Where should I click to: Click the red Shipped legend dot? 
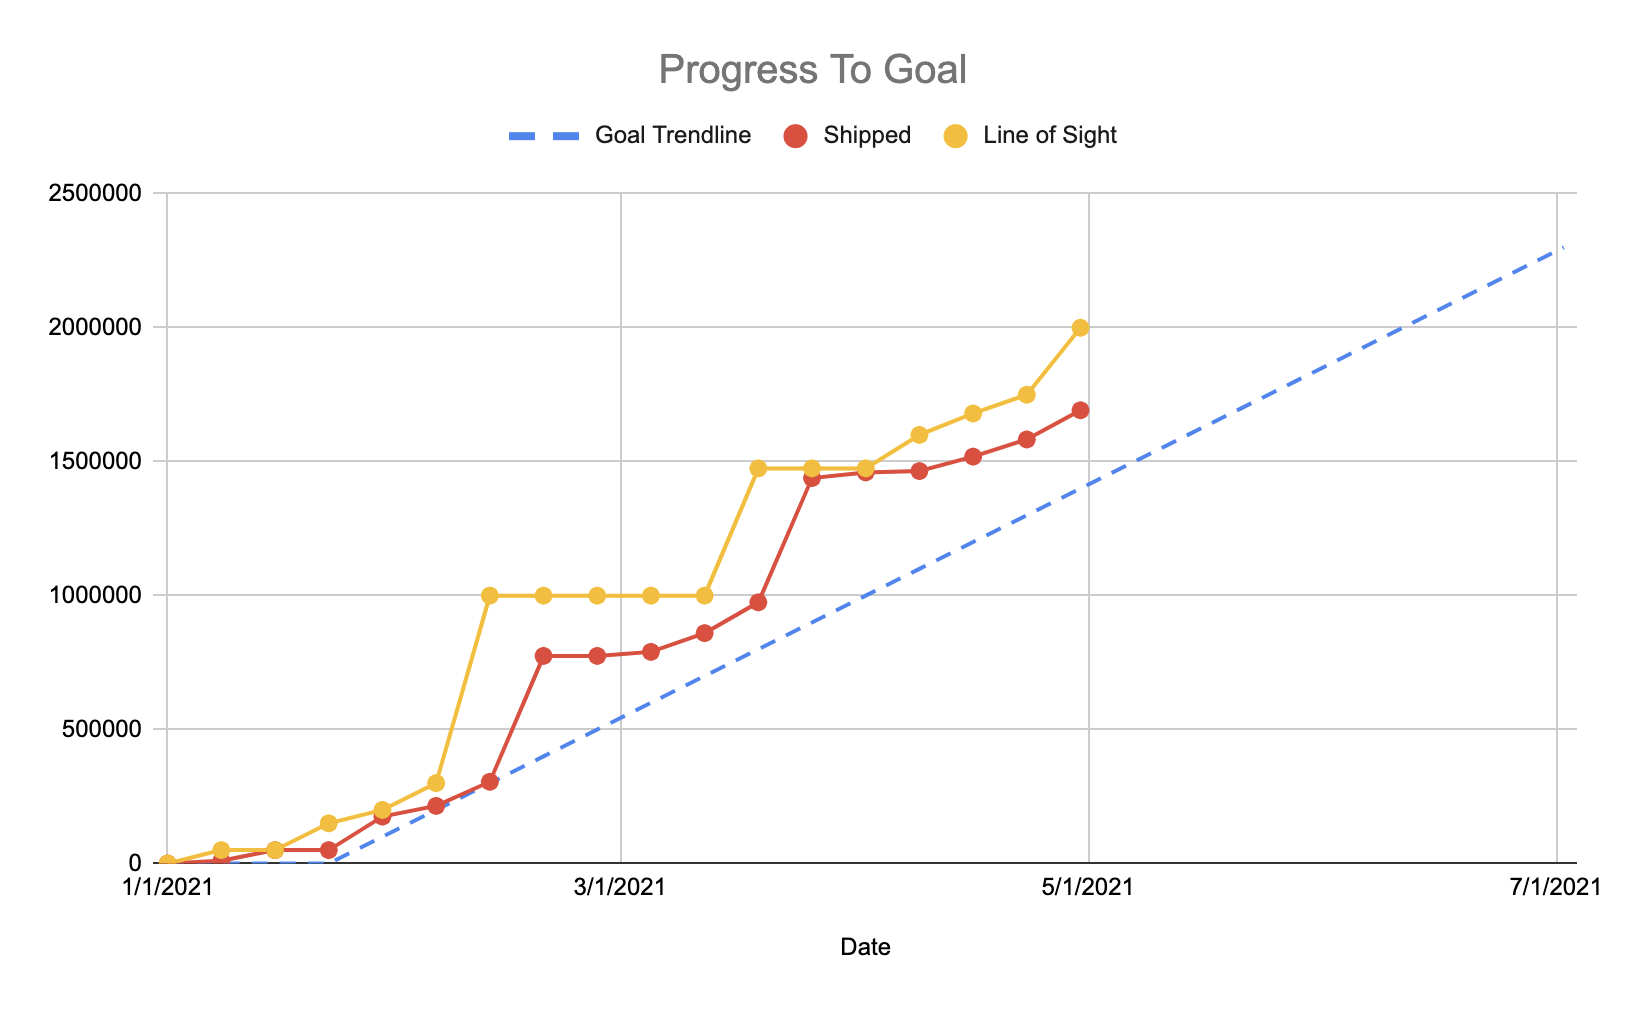pos(796,136)
